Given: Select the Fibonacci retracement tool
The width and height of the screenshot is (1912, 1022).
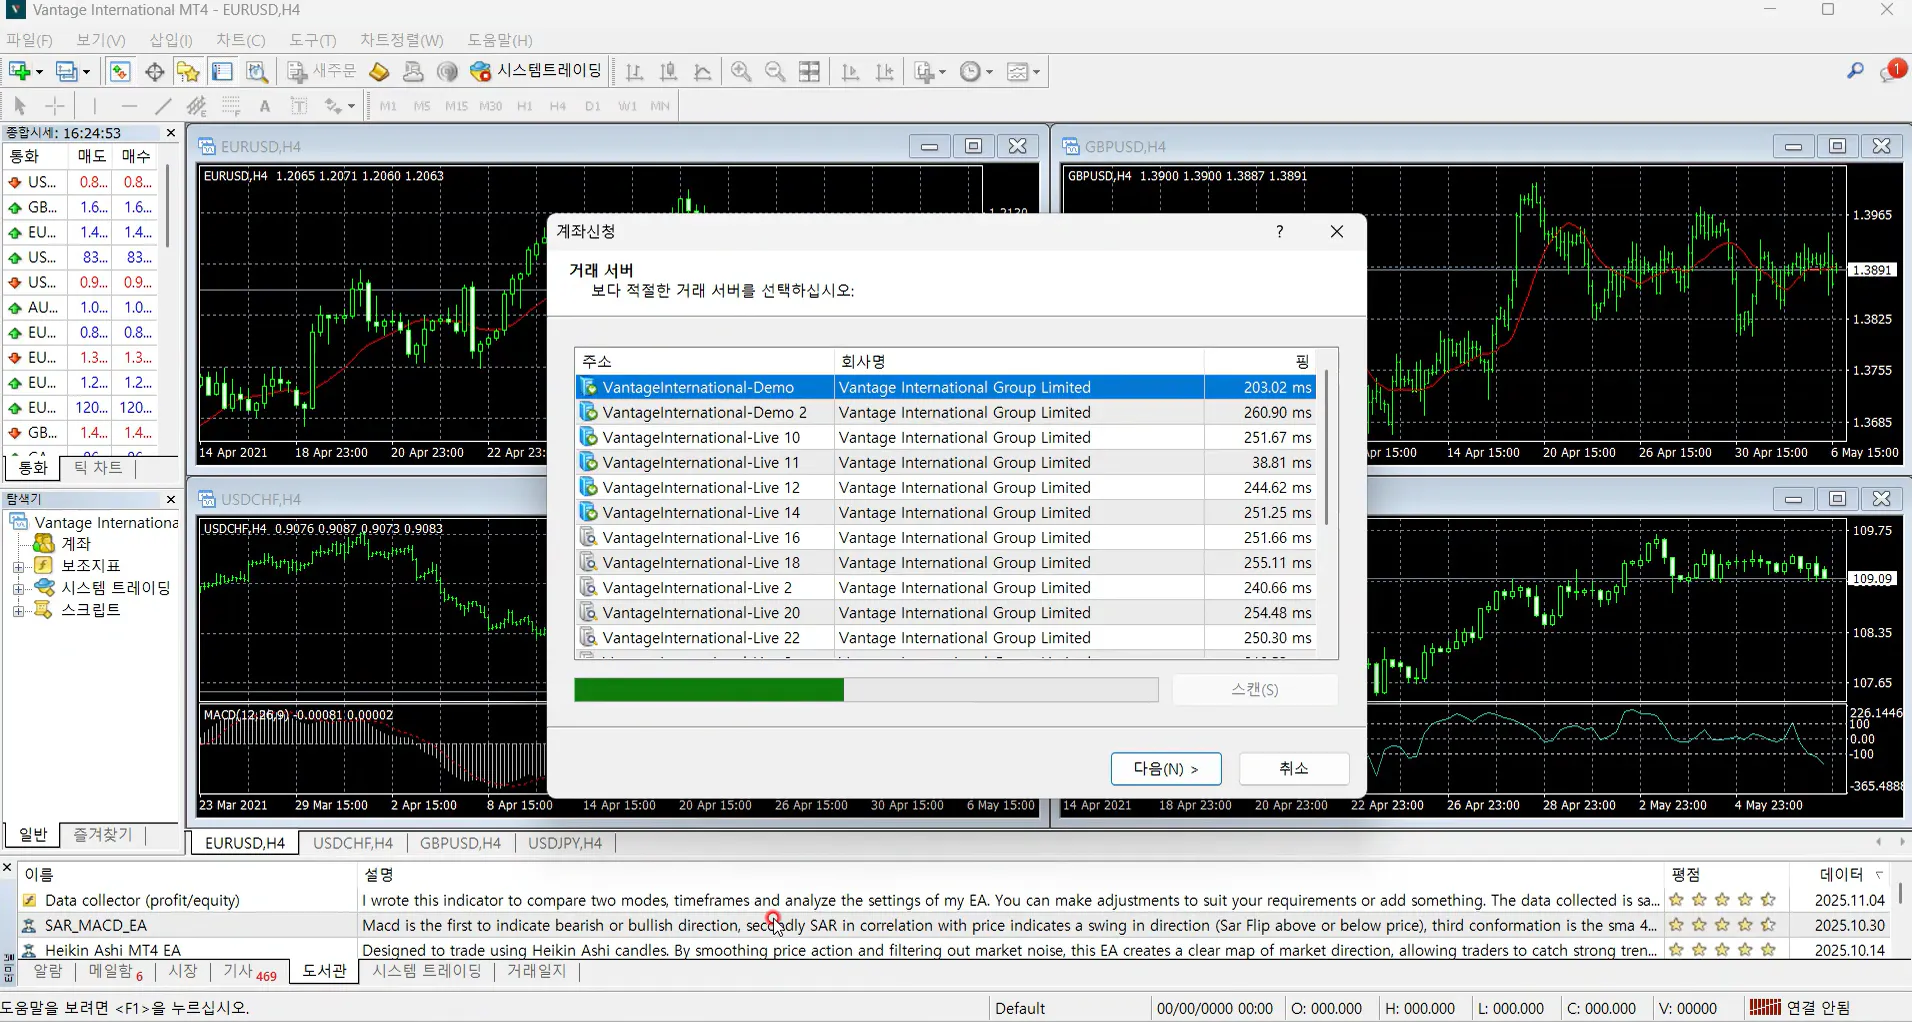Looking at the screenshot, I should click(x=231, y=106).
